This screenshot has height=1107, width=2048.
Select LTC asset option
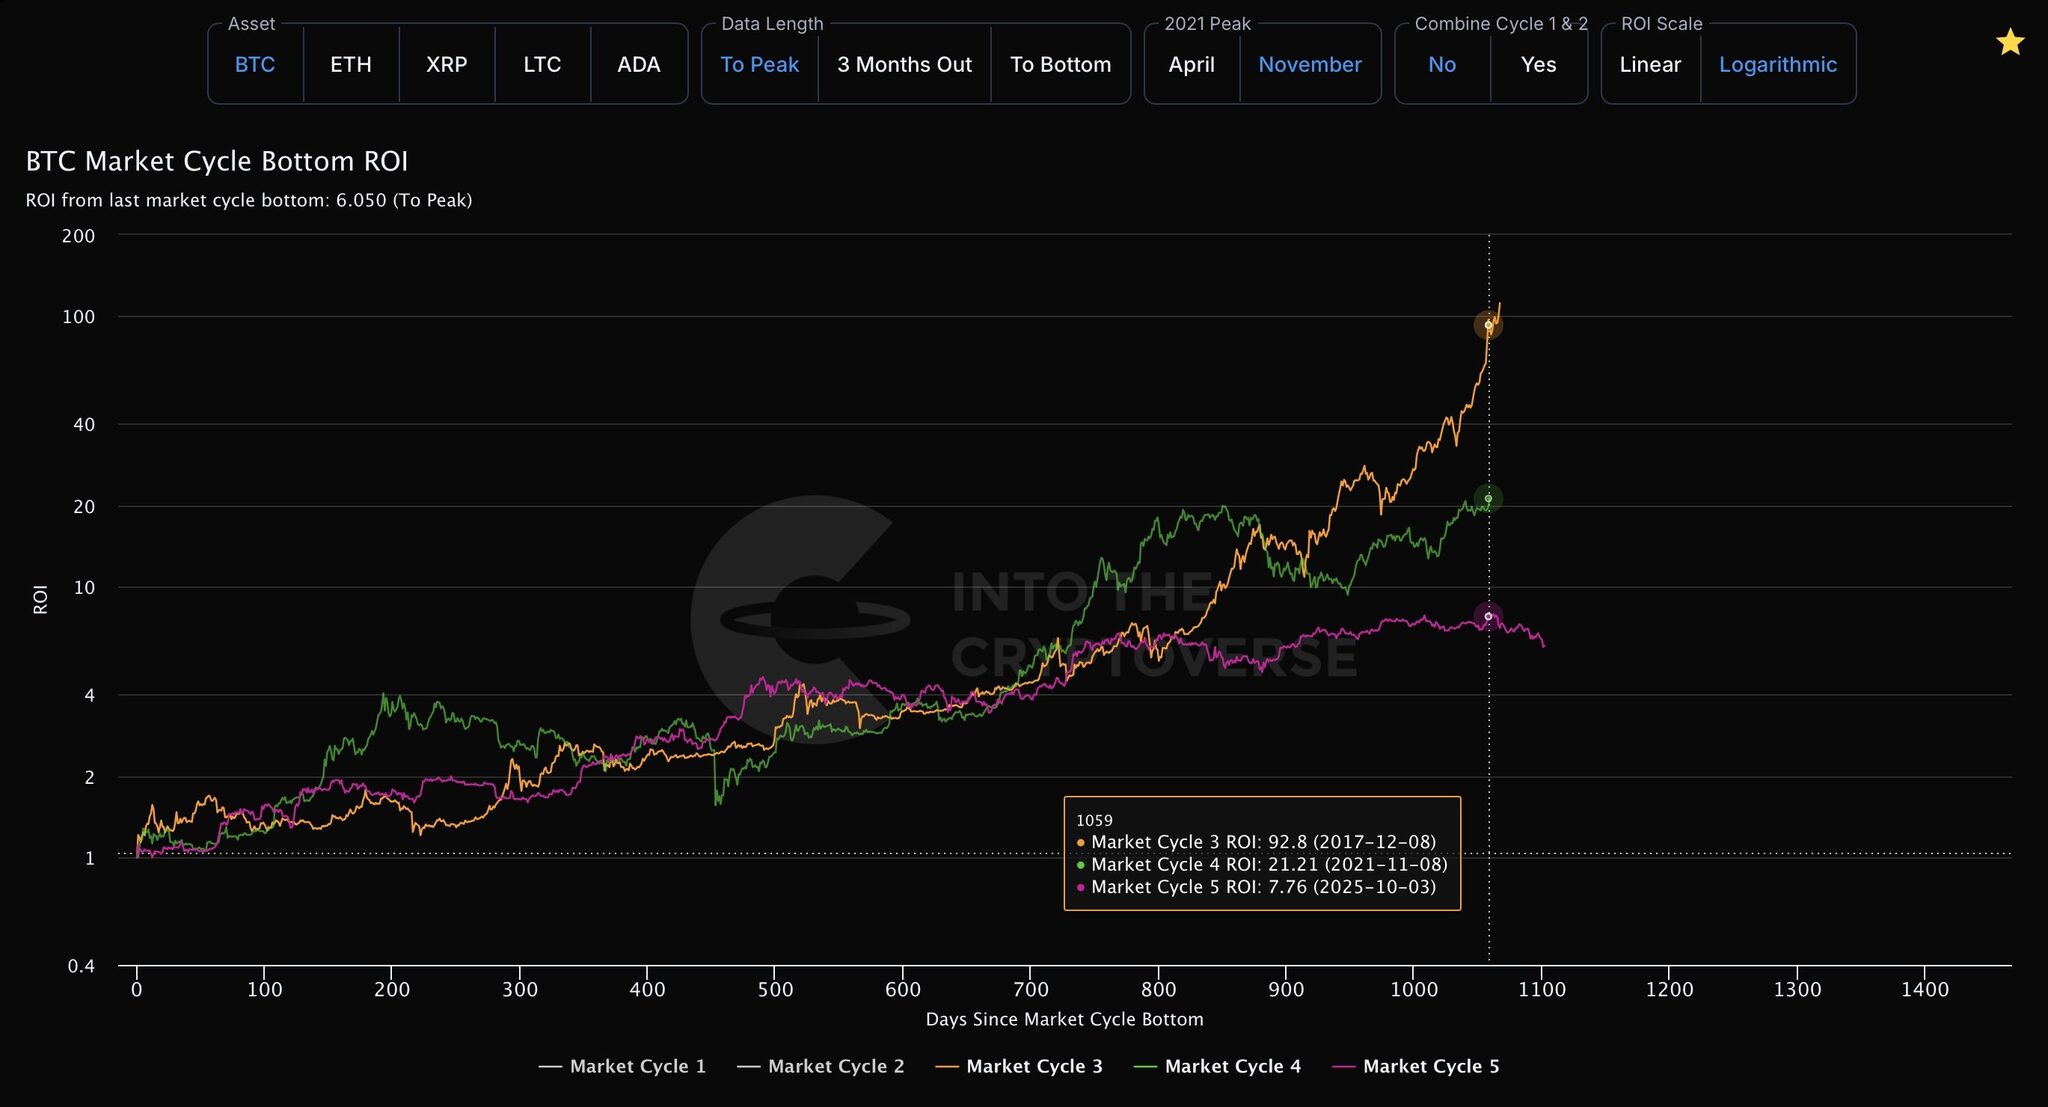[542, 65]
